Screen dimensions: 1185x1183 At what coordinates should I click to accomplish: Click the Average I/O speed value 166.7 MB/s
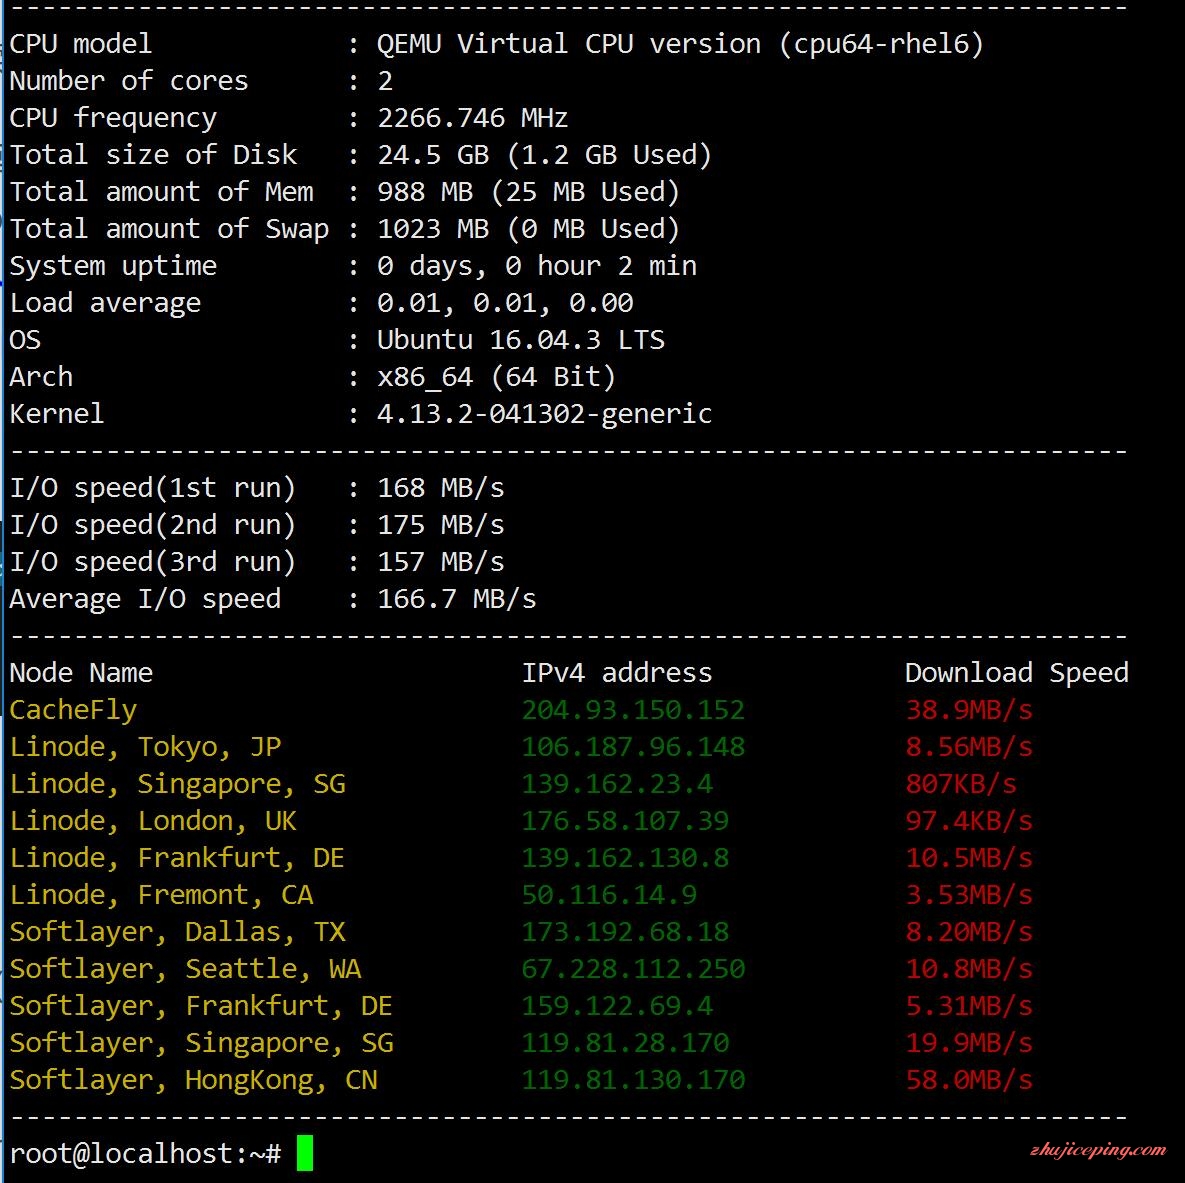(456, 599)
